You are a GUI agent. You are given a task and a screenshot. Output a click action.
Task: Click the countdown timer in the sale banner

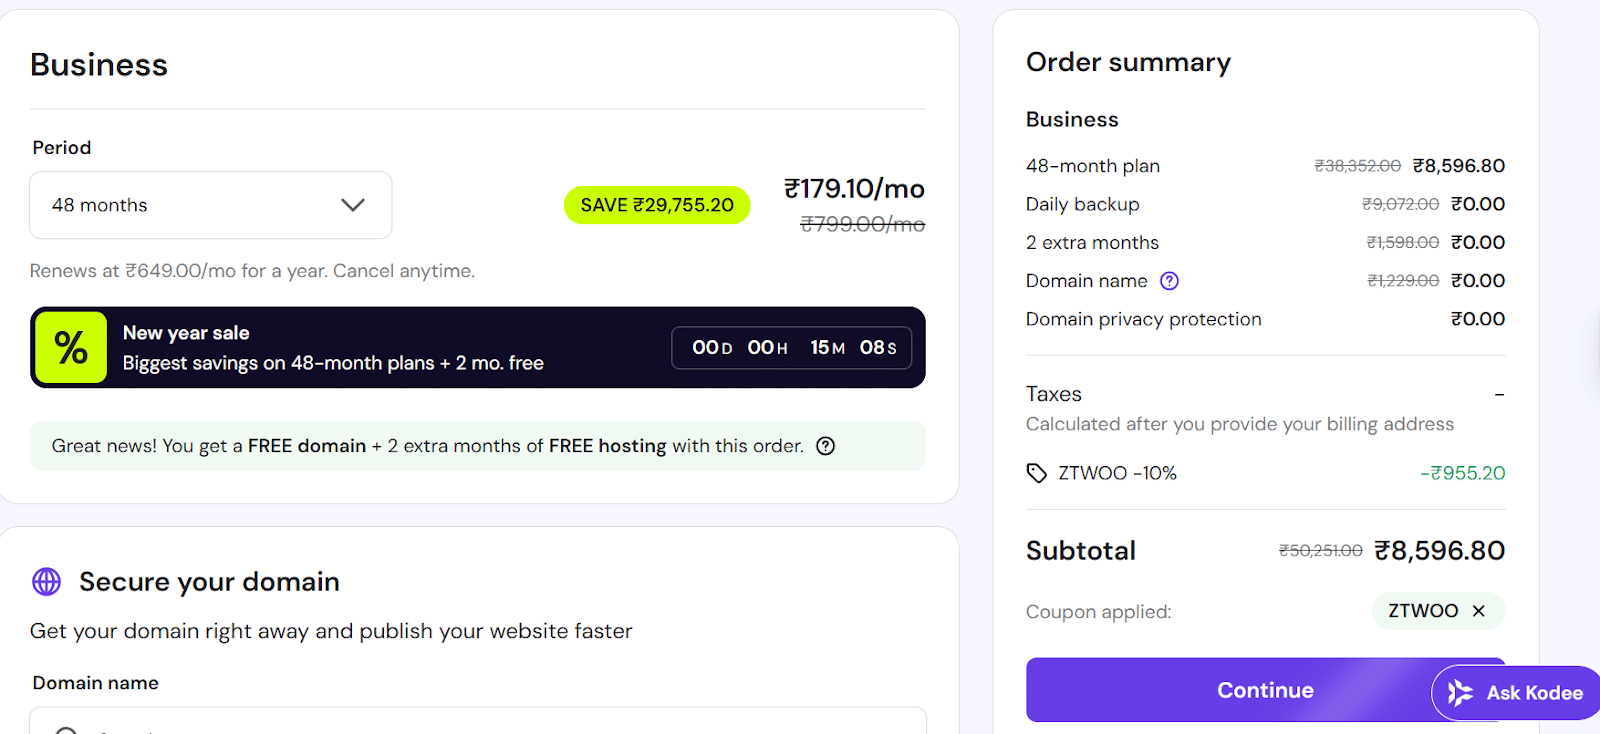coord(791,347)
